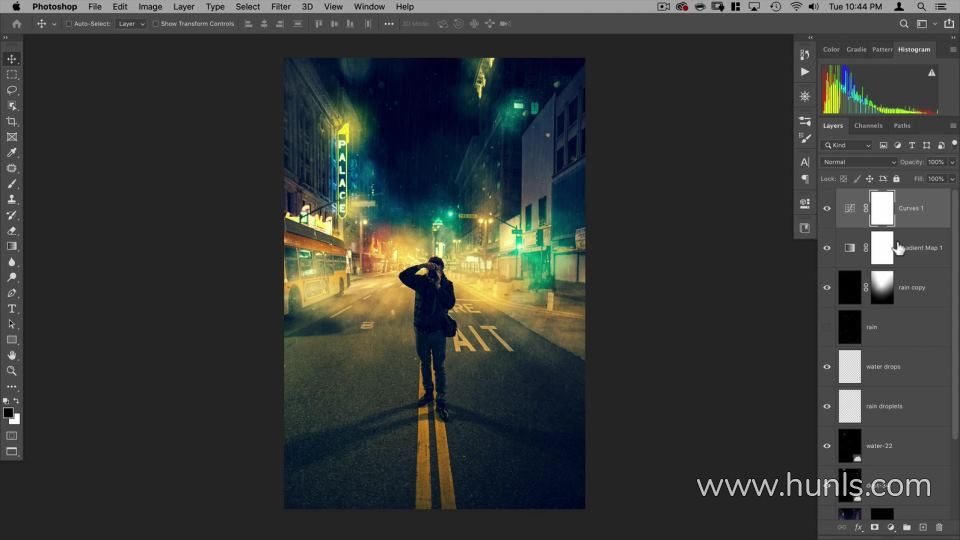The height and width of the screenshot is (540, 960).
Task: Select the Blur tool
Action: click(12, 262)
